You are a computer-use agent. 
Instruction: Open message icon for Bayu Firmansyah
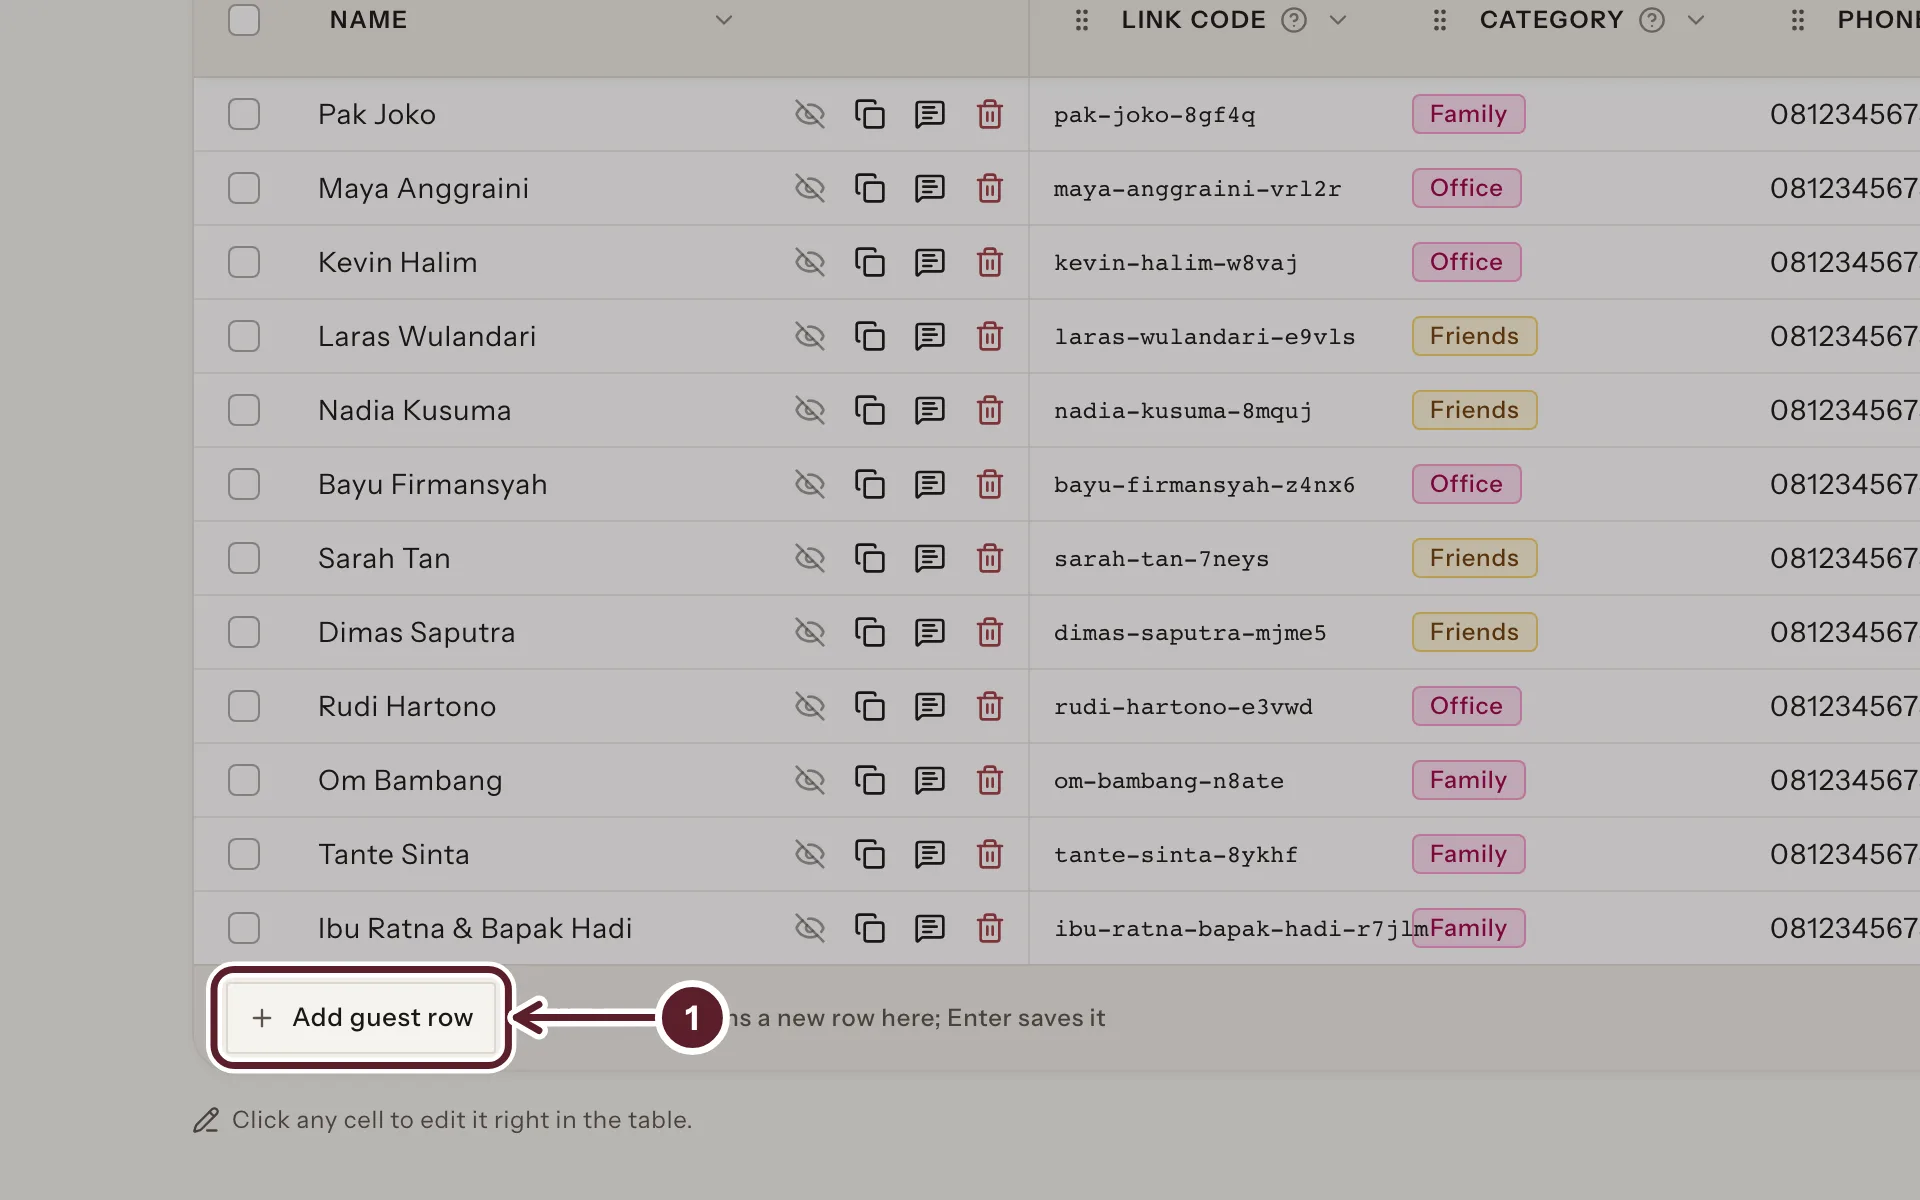coord(929,484)
